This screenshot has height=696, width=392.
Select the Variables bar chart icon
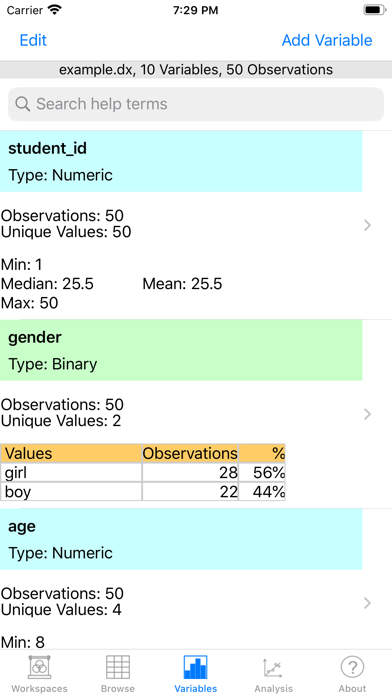(x=196, y=667)
